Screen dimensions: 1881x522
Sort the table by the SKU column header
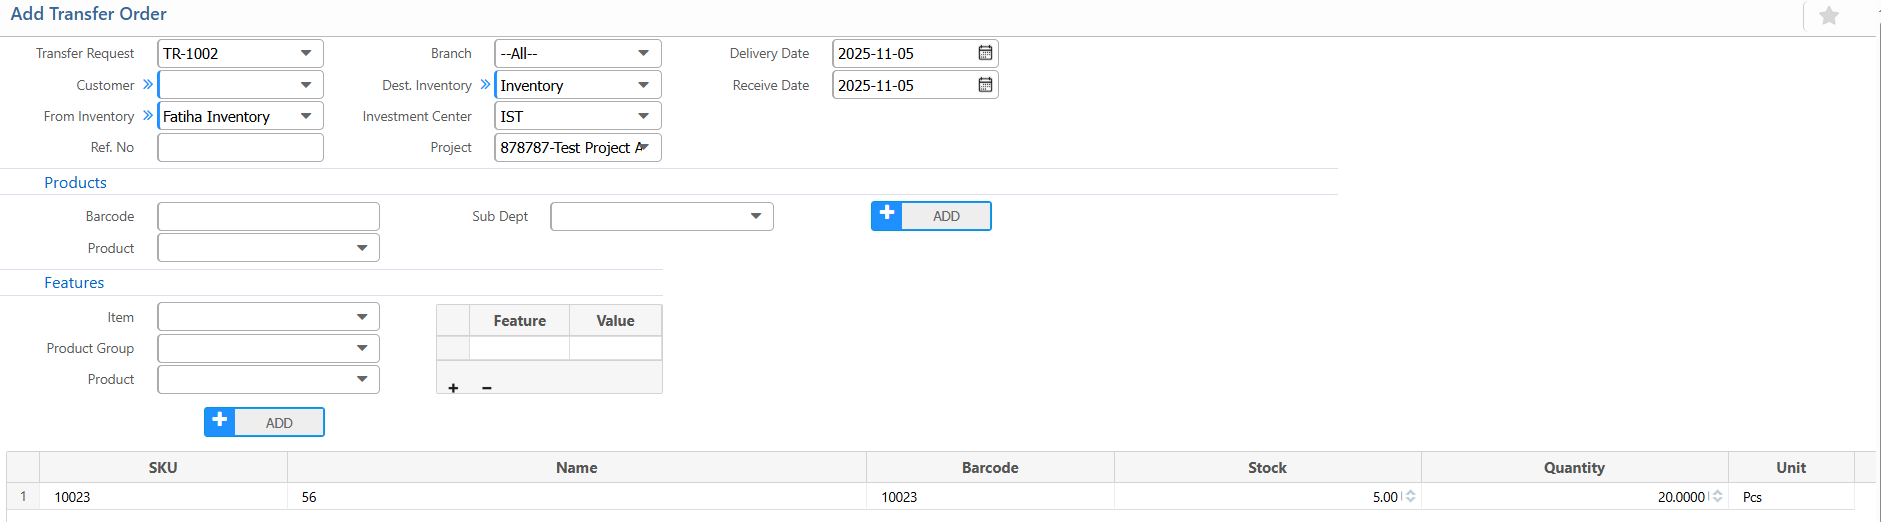click(x=163, y=467)
